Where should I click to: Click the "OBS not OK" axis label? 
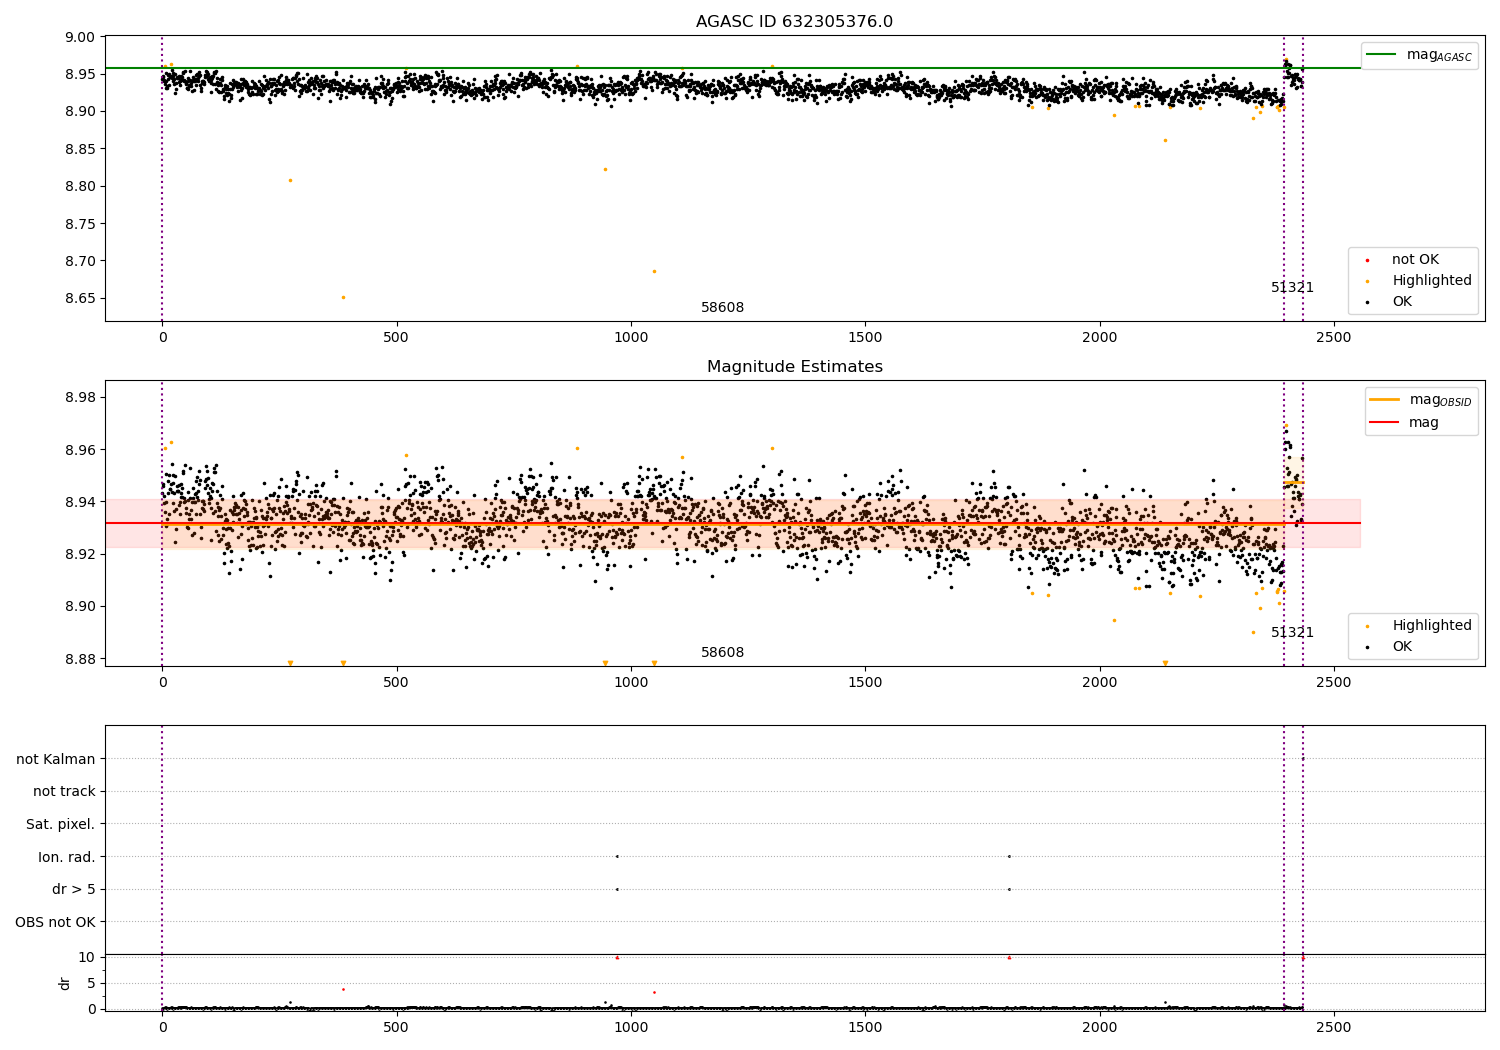(56, 923)
